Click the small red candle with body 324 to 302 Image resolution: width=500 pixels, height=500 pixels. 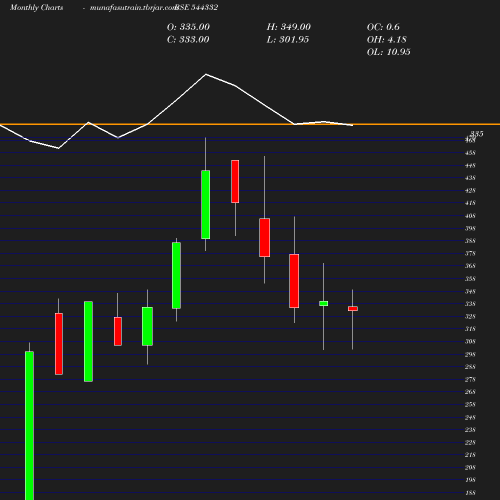pyautogui.click(x=118, y=331)
